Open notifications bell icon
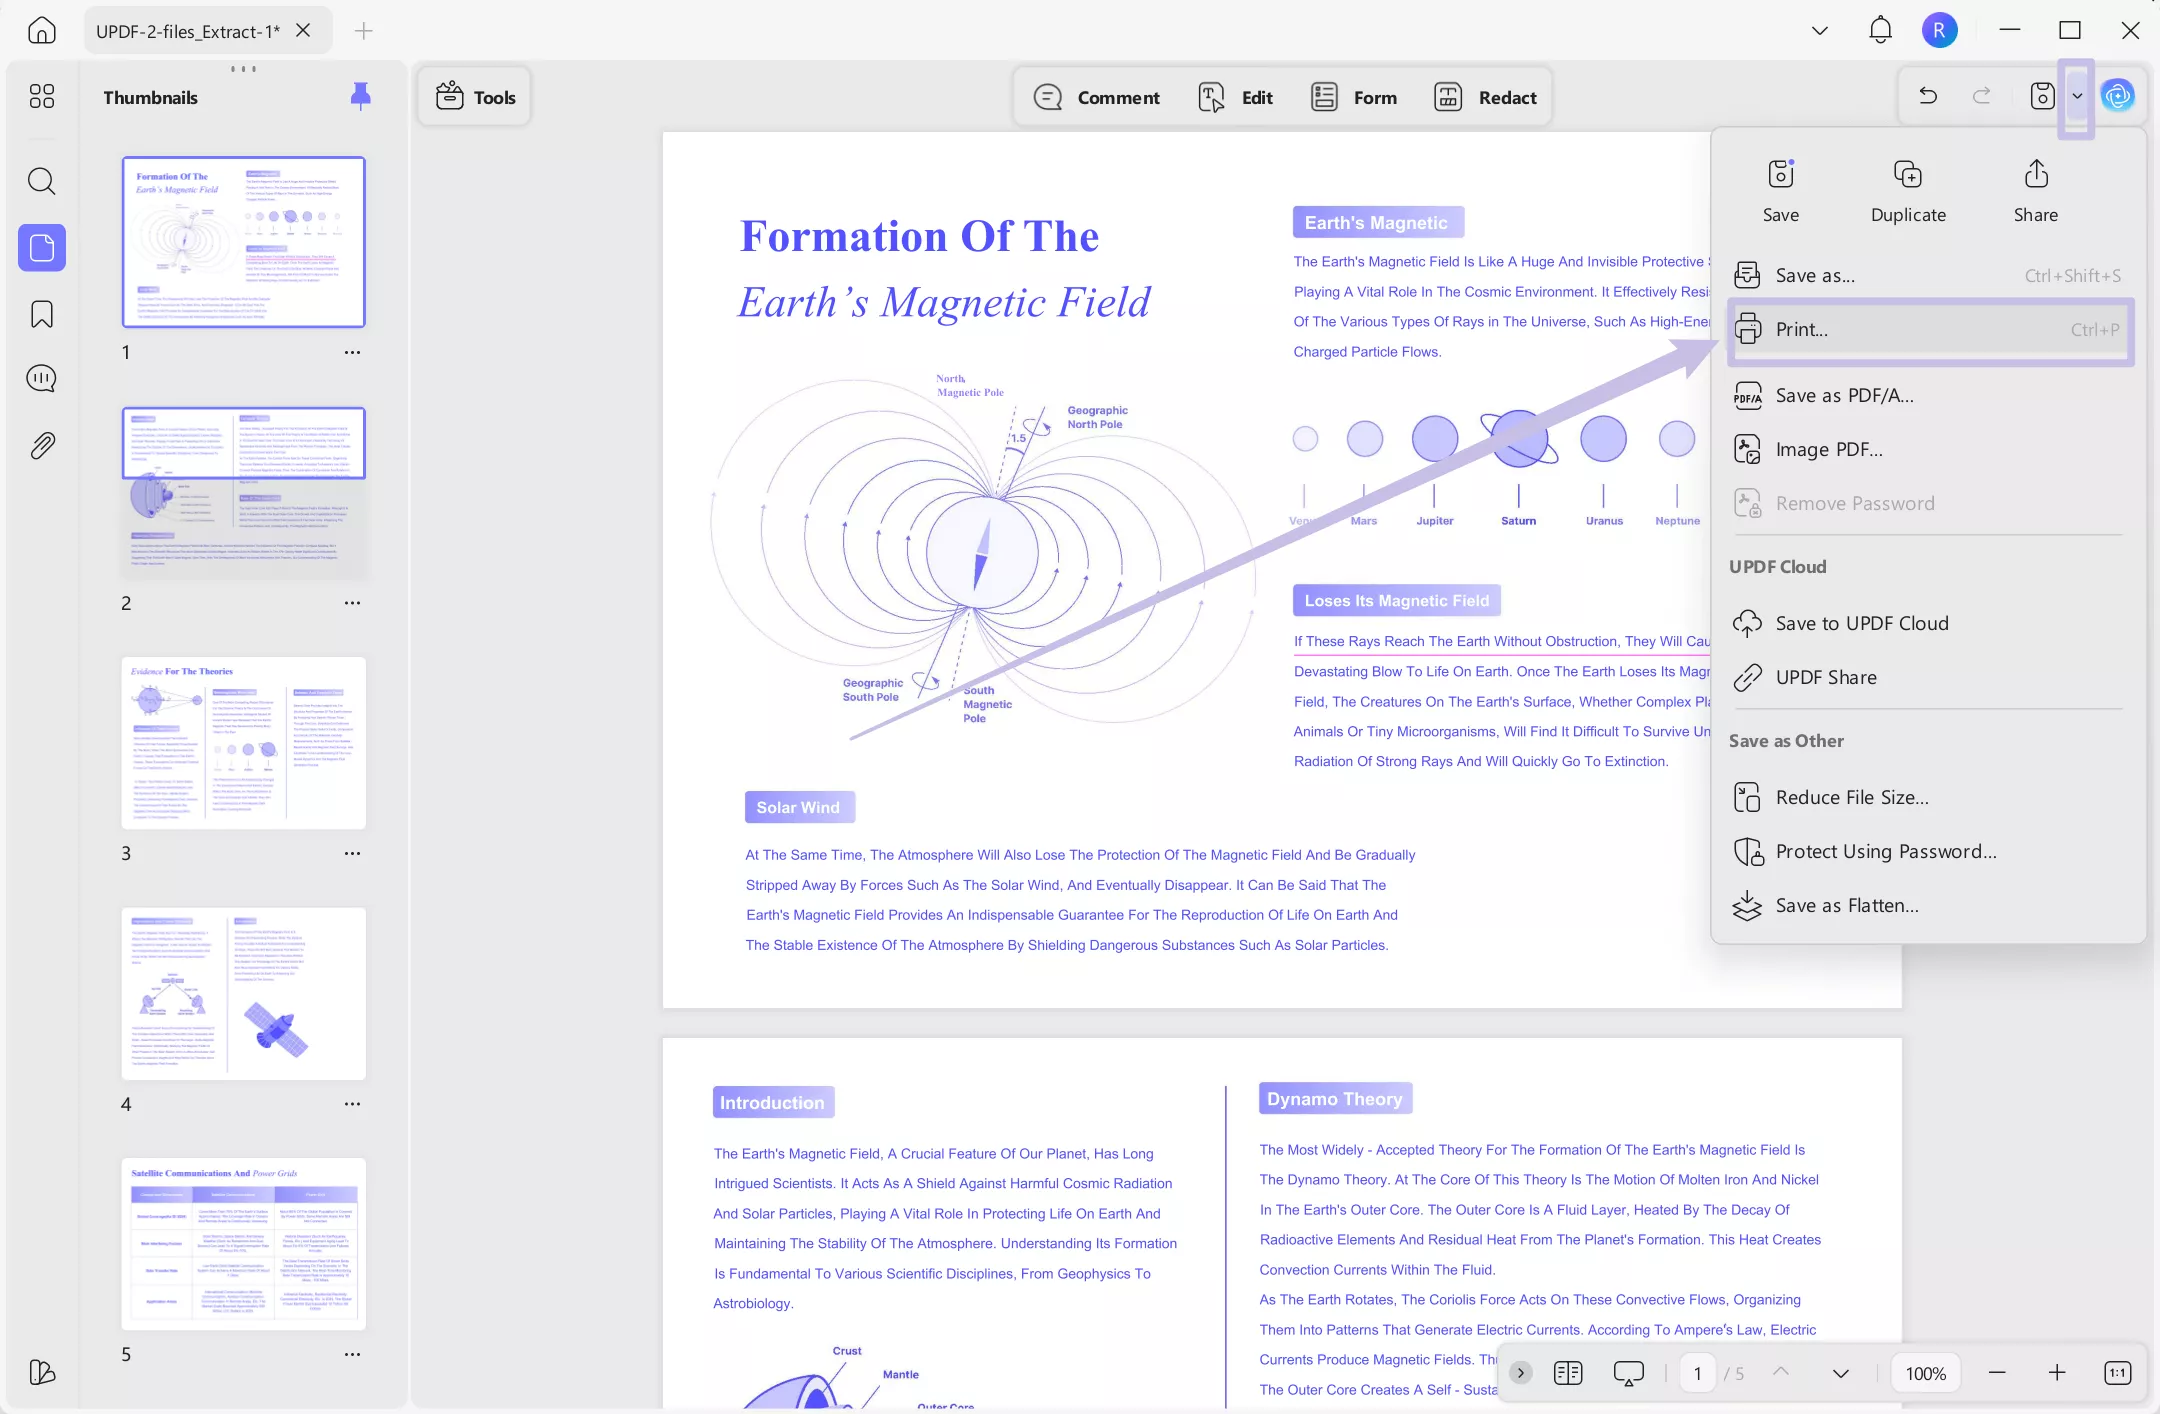Image resolution: width=2160 pixels, height=1414 pixels. click(1880, 30)
